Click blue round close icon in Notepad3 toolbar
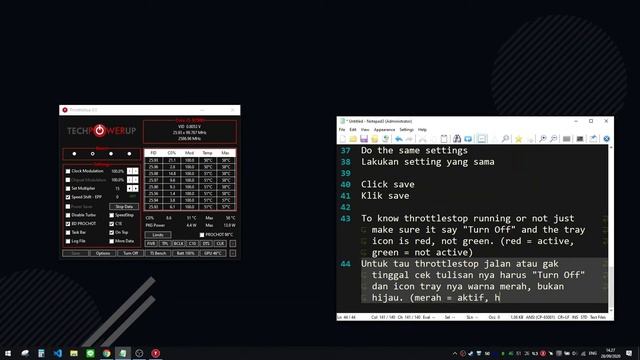The image size is (640, 360). pos(607,139)
